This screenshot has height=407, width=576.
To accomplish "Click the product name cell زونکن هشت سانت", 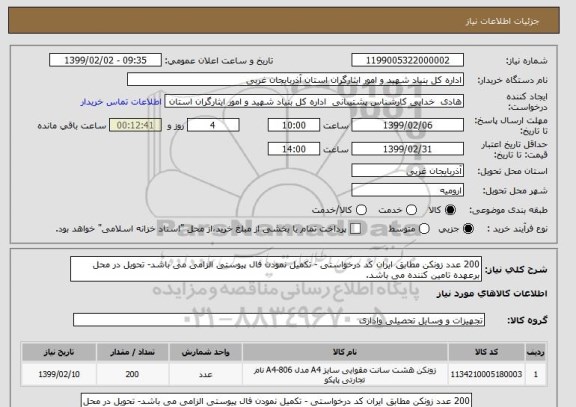I will pyautogui.click(x=345, y=374).
